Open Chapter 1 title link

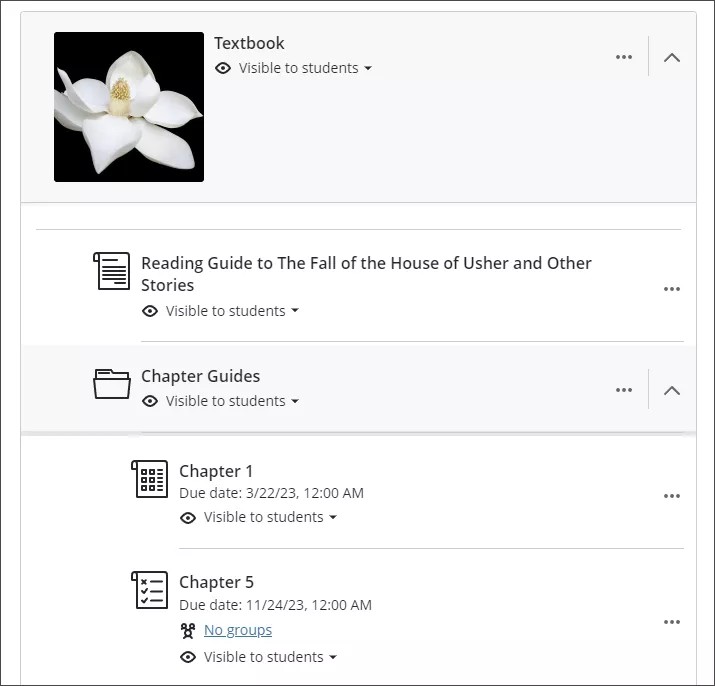pos(216,471)
